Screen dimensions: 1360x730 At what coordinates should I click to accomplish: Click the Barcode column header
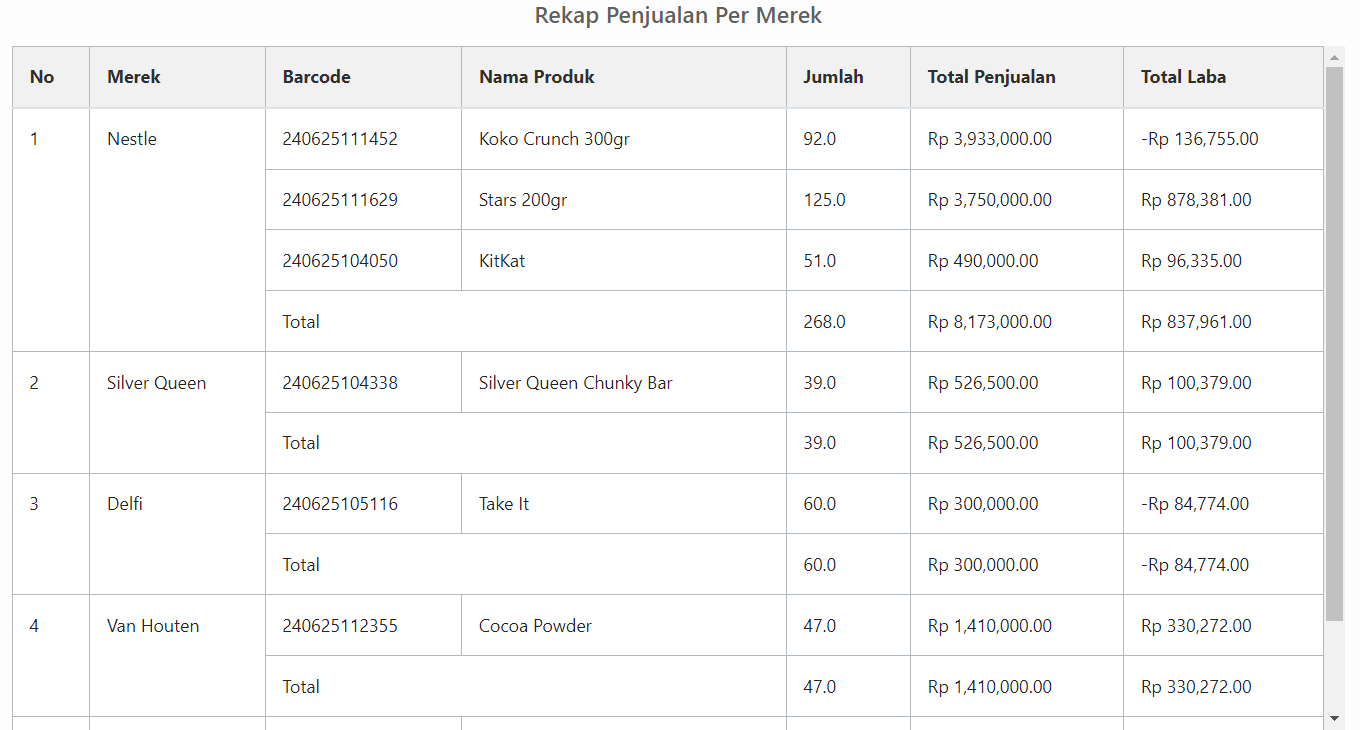pyautogui.click(x=316, y=77)
